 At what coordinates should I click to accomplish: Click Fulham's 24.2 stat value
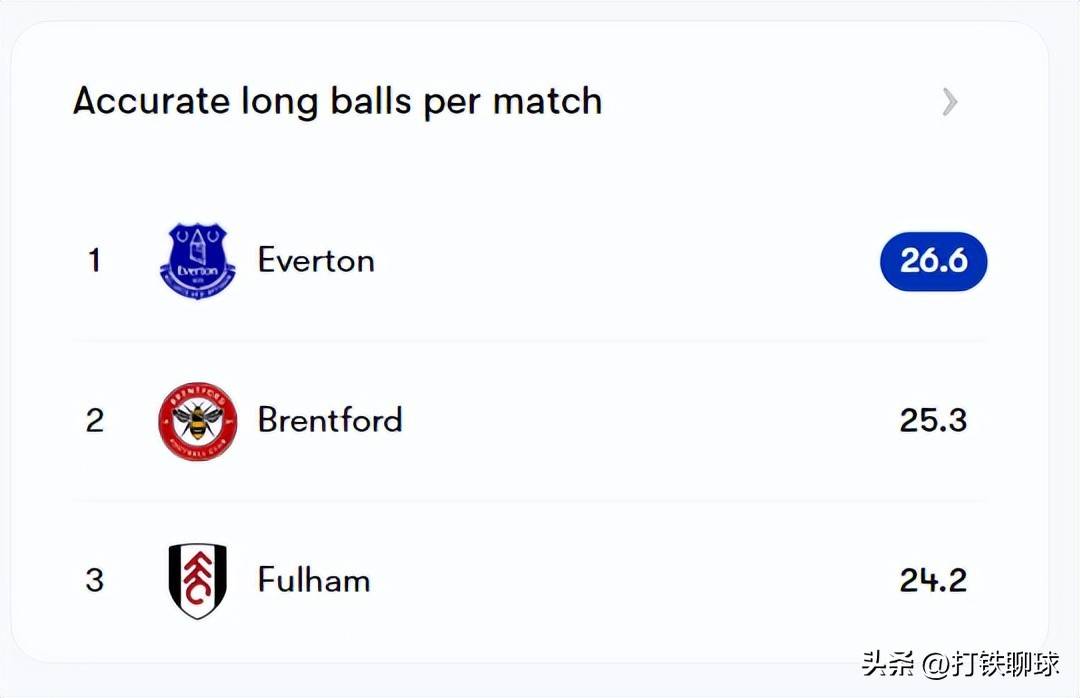pos(933,580)
